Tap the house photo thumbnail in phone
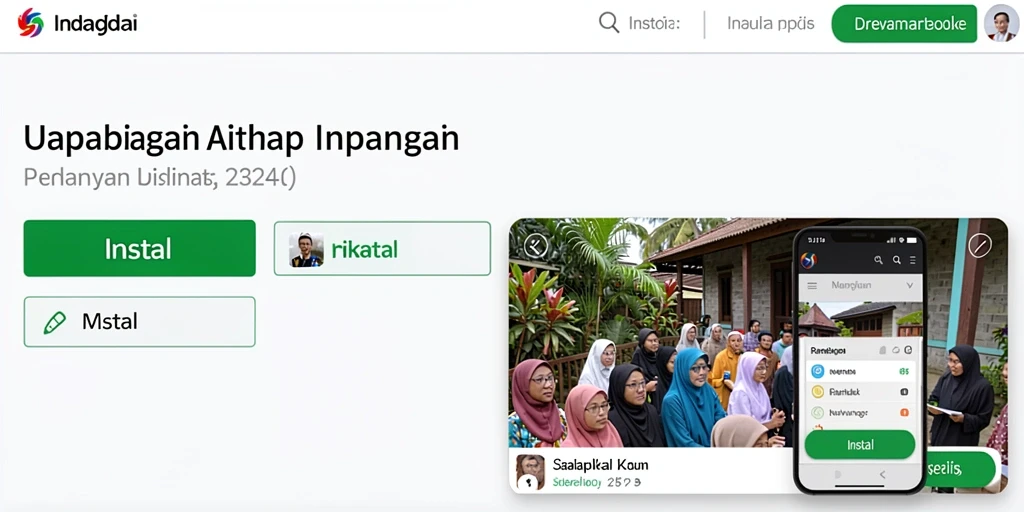 coord(860,319)
